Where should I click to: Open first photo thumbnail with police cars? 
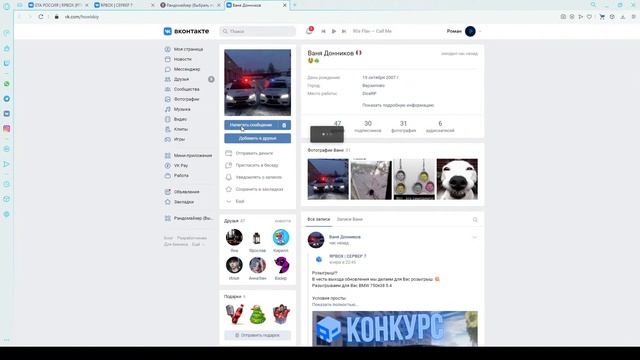(x=328, y=179)
